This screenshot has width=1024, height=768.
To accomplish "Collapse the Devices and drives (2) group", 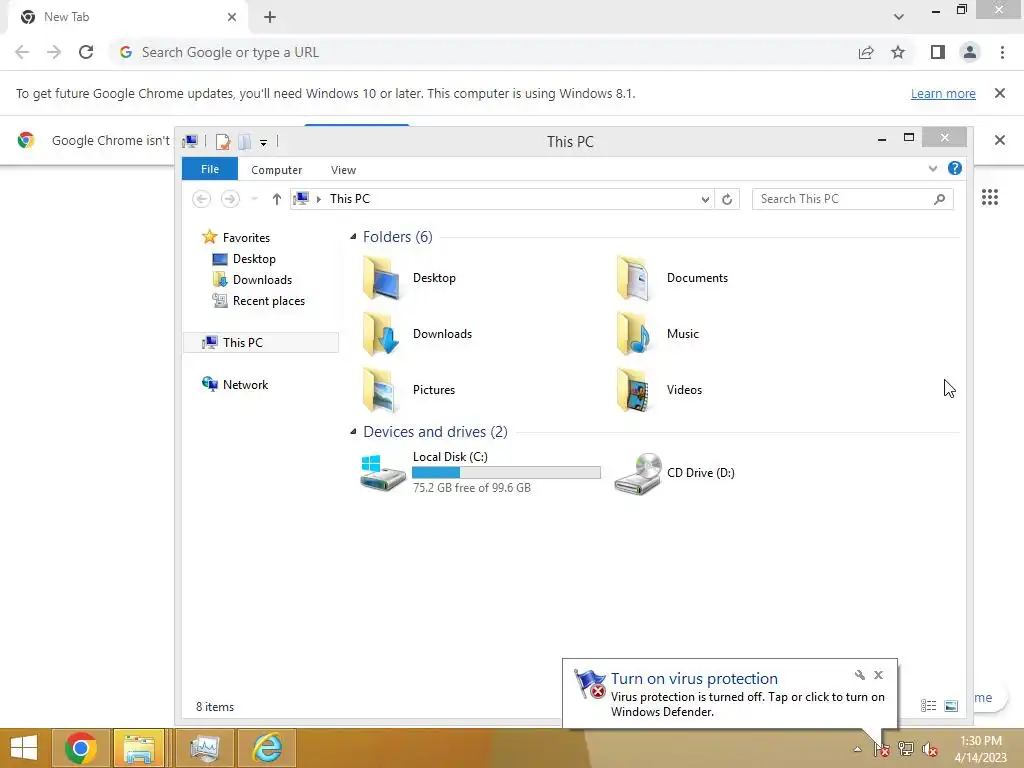I will 353,432.
